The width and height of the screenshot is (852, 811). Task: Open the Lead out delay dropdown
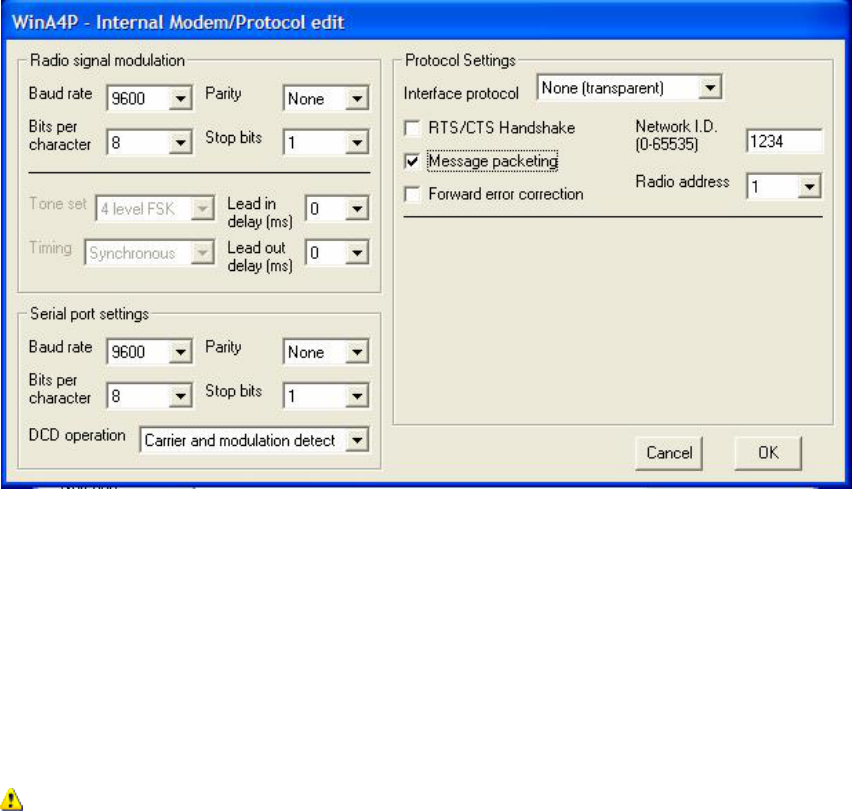[x=337, y=253]
